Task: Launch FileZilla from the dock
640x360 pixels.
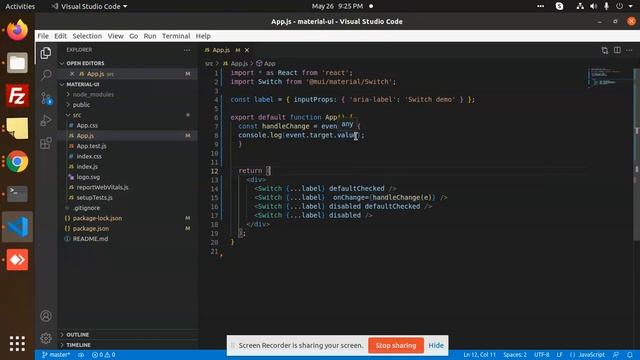Action: pos(17,96)
